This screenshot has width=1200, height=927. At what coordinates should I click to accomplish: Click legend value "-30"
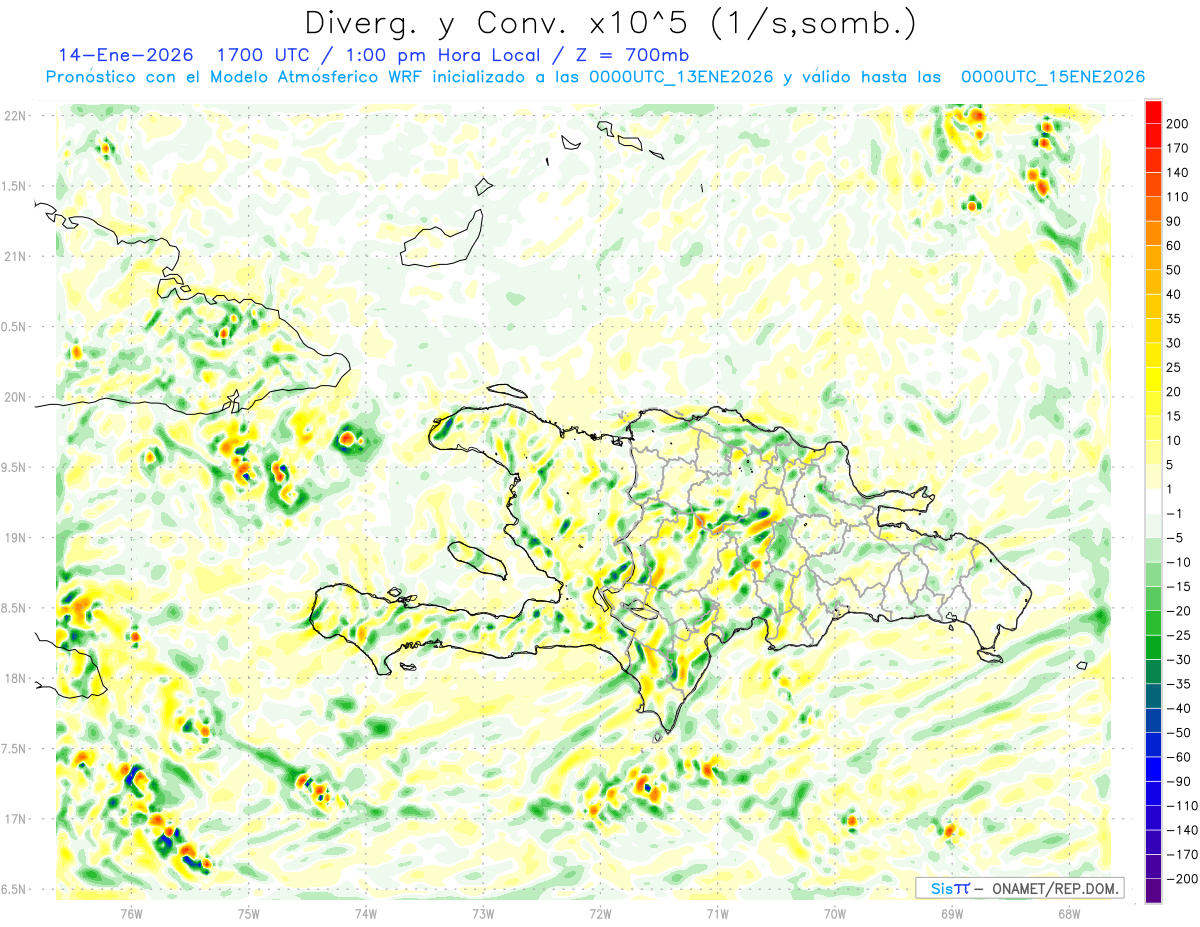(1180, 660)
